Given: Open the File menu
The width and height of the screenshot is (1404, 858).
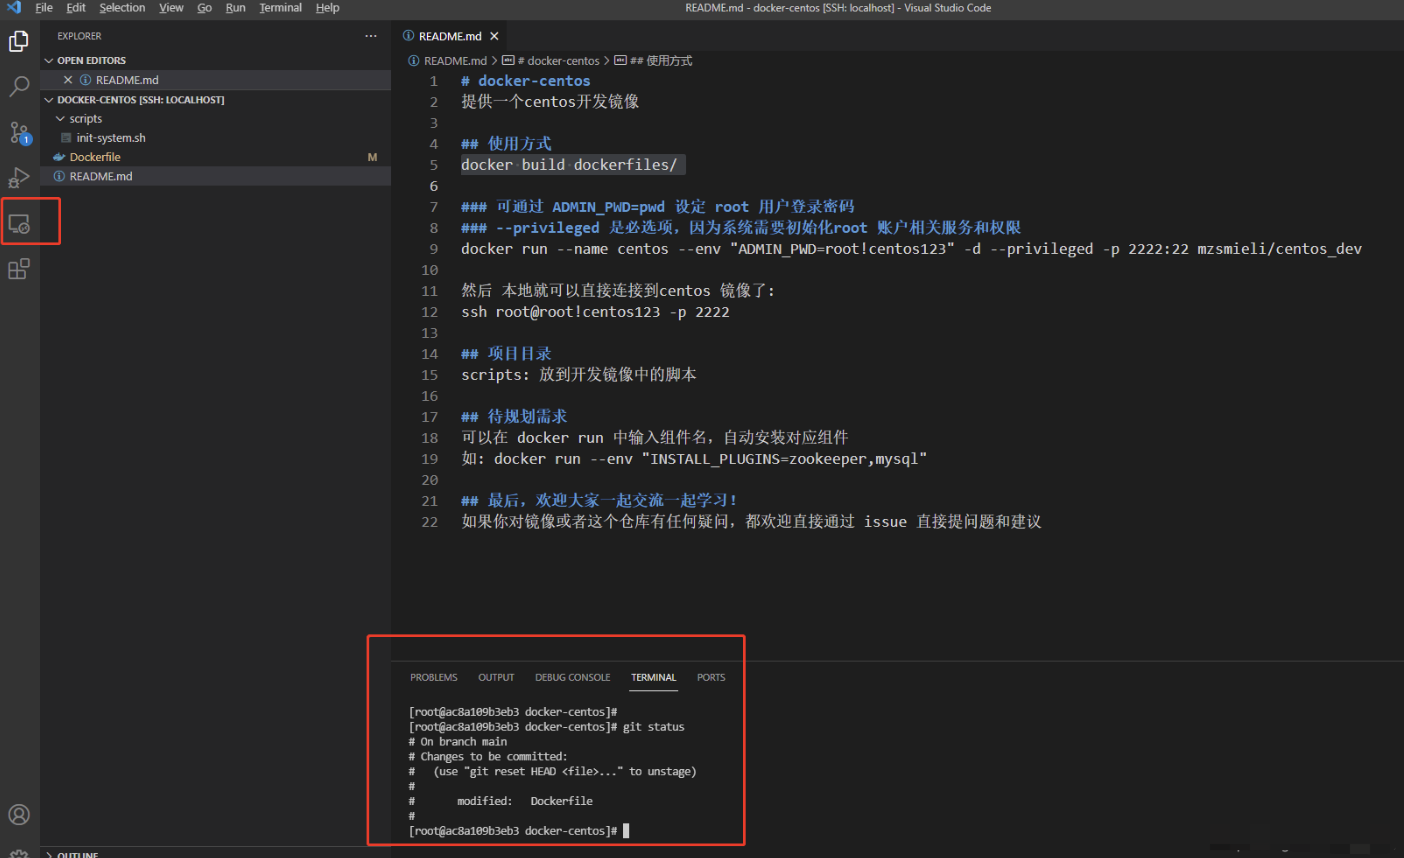Looking at the screenshot, I should tap(44, 7).
